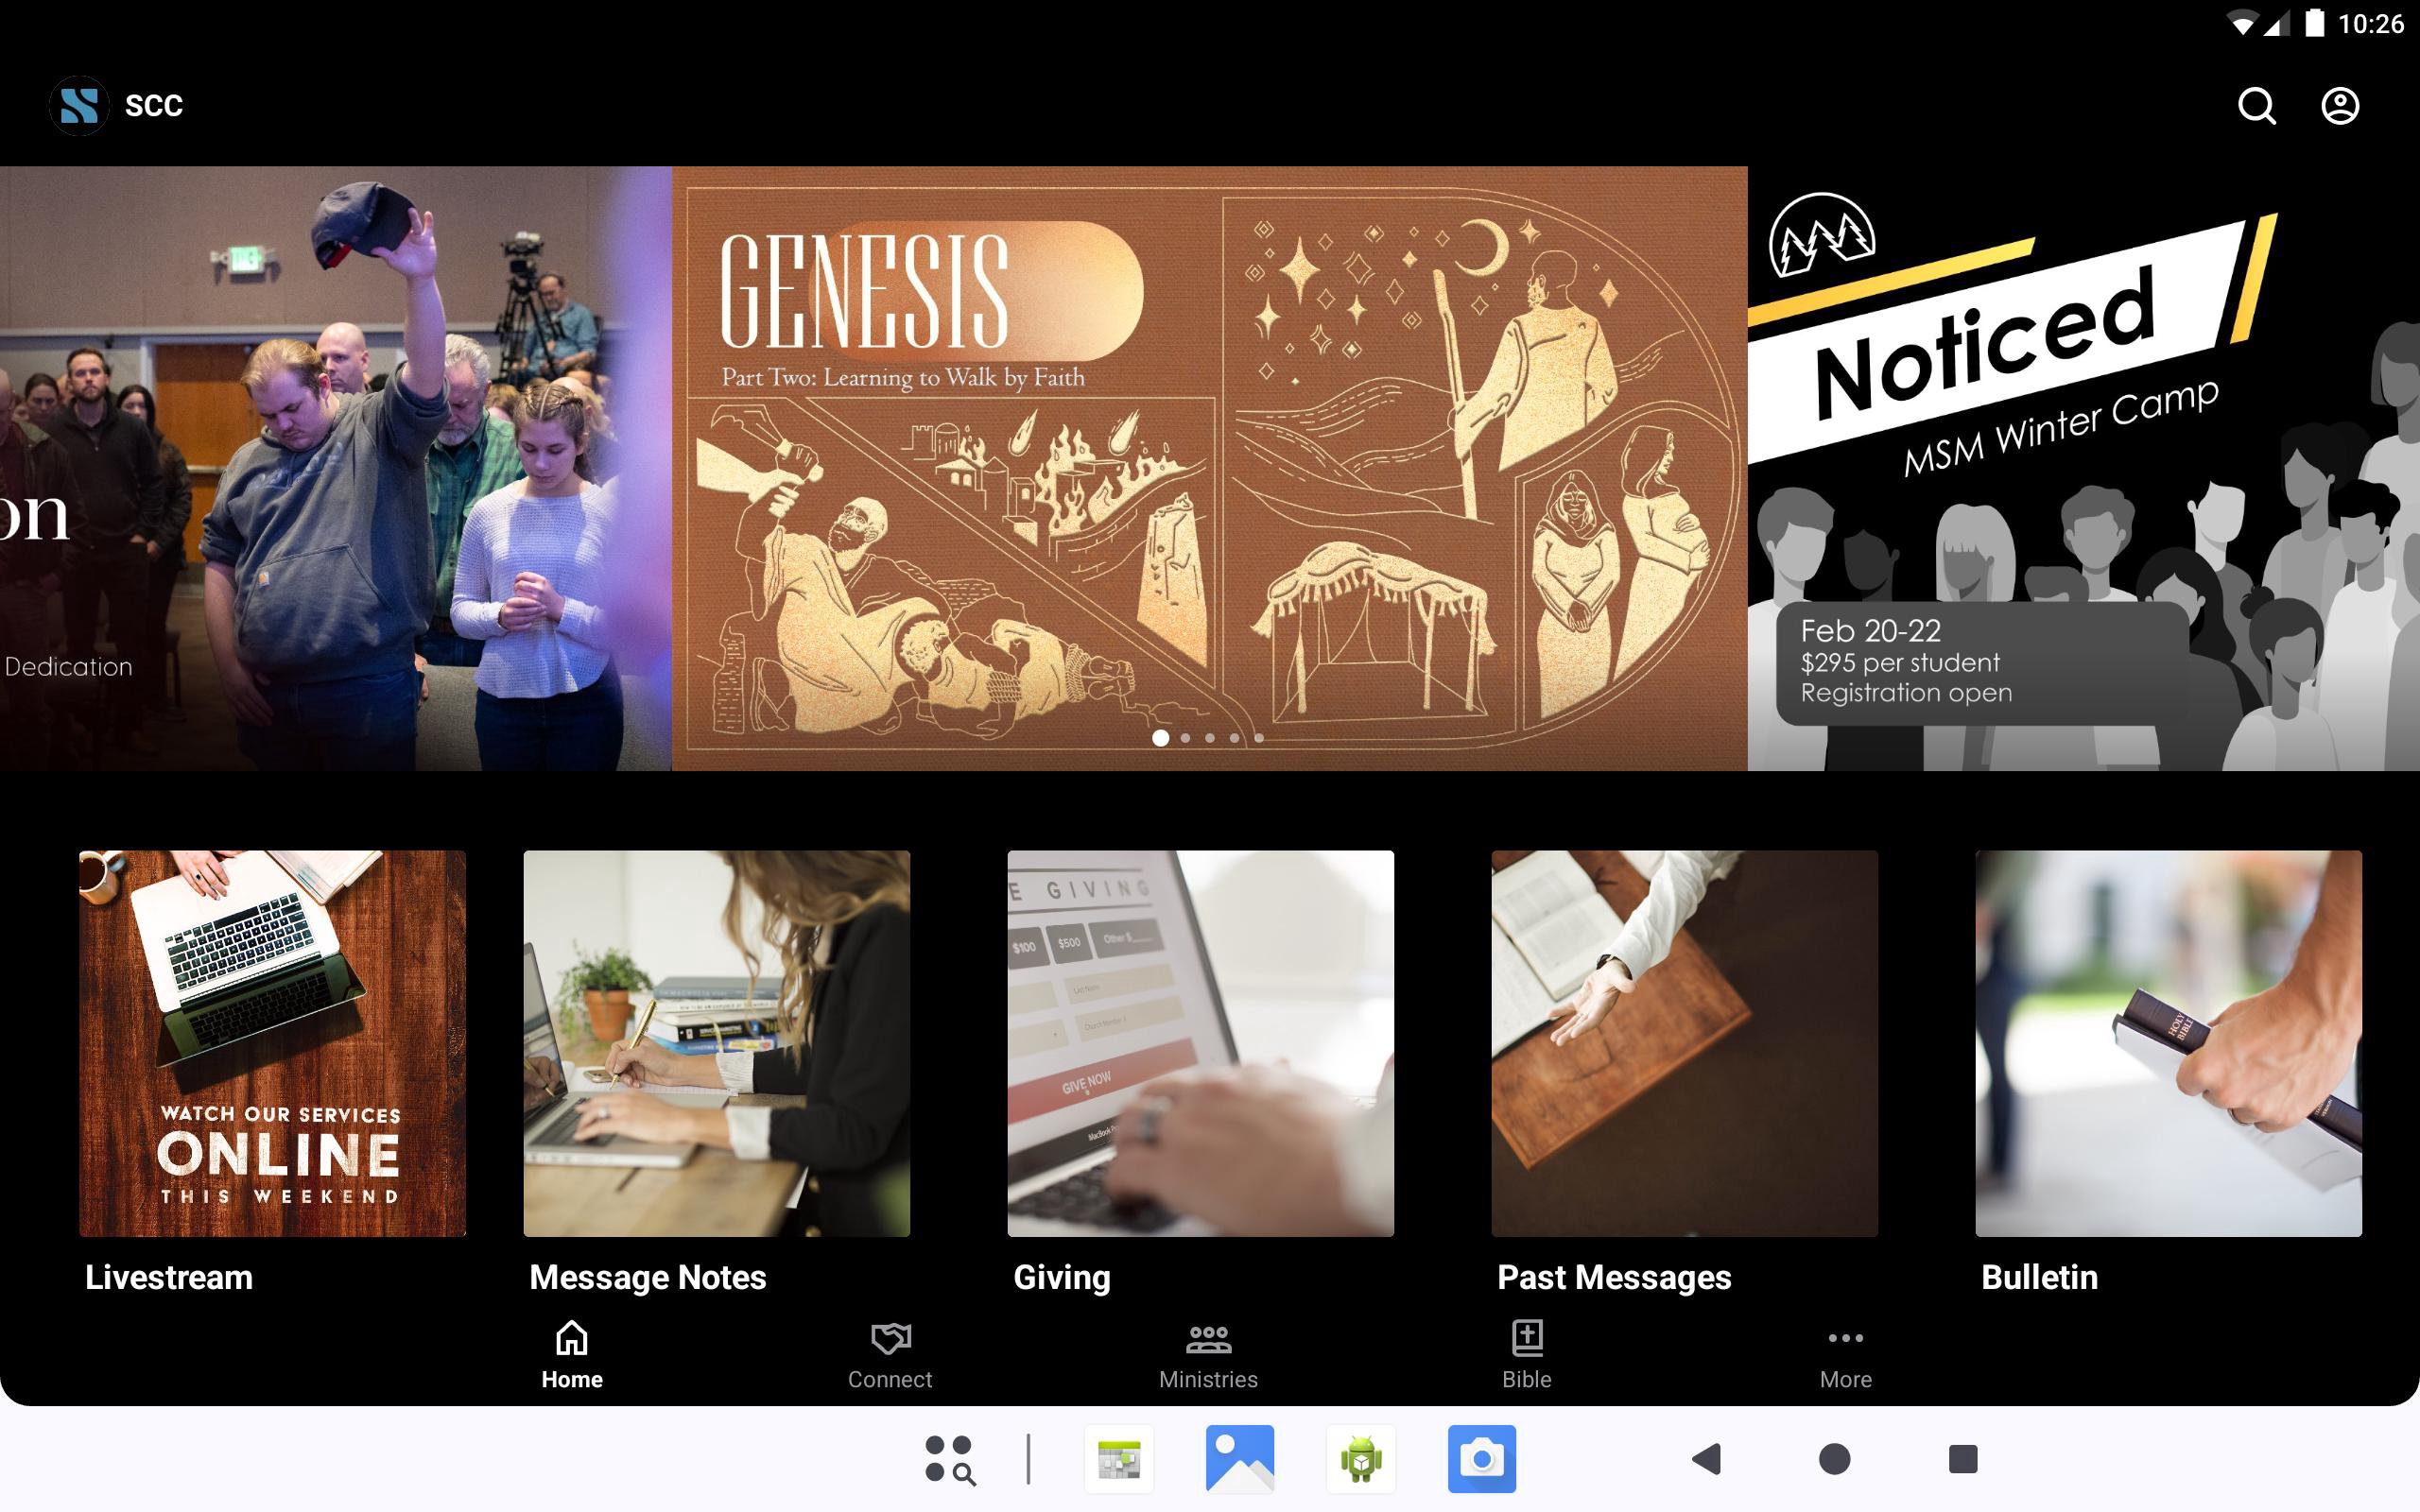Open the Giving tile
This screenshot has height=1512, width=2420.
1200,1043
